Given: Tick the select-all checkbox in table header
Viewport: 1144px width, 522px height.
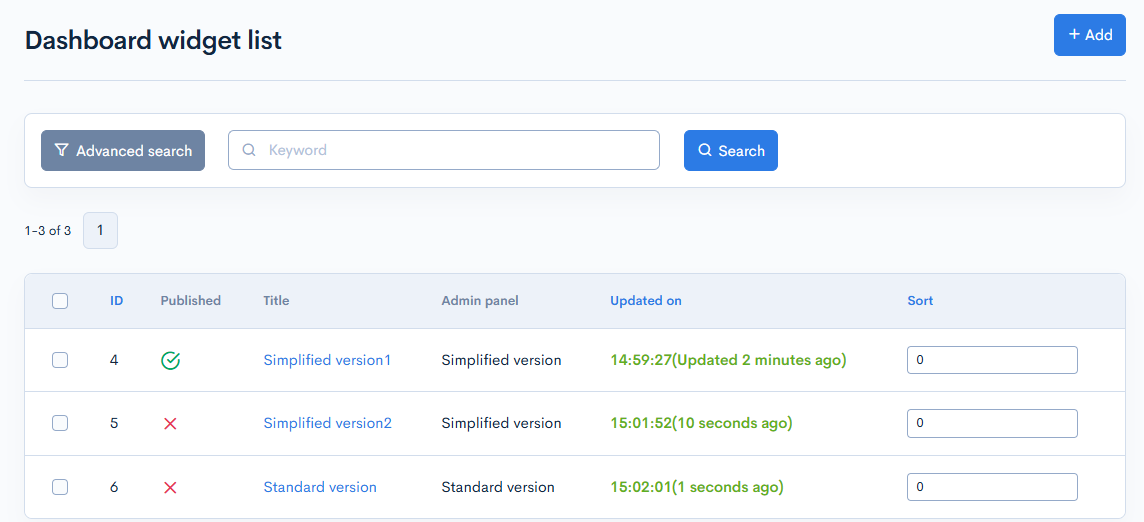Looking at the screenshot, I should [x=60, y=301].
